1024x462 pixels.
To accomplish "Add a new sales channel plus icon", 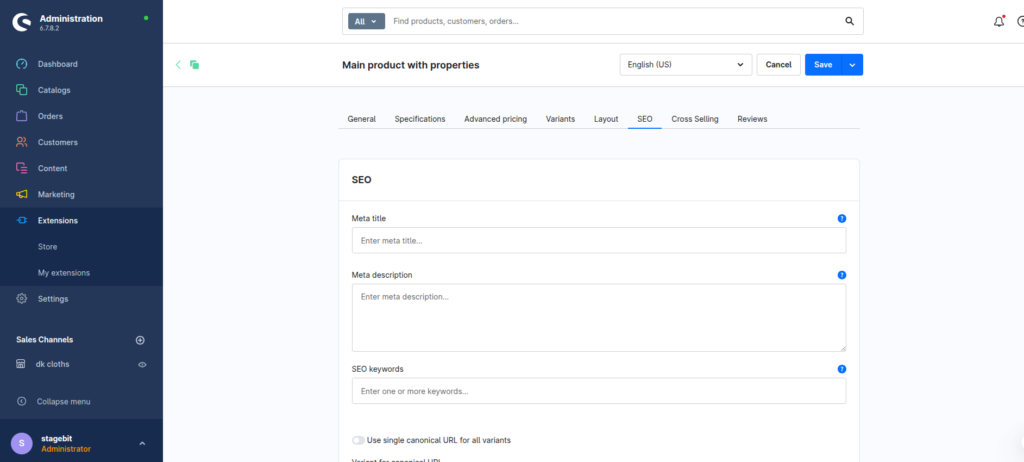I will tap(140, 340).
